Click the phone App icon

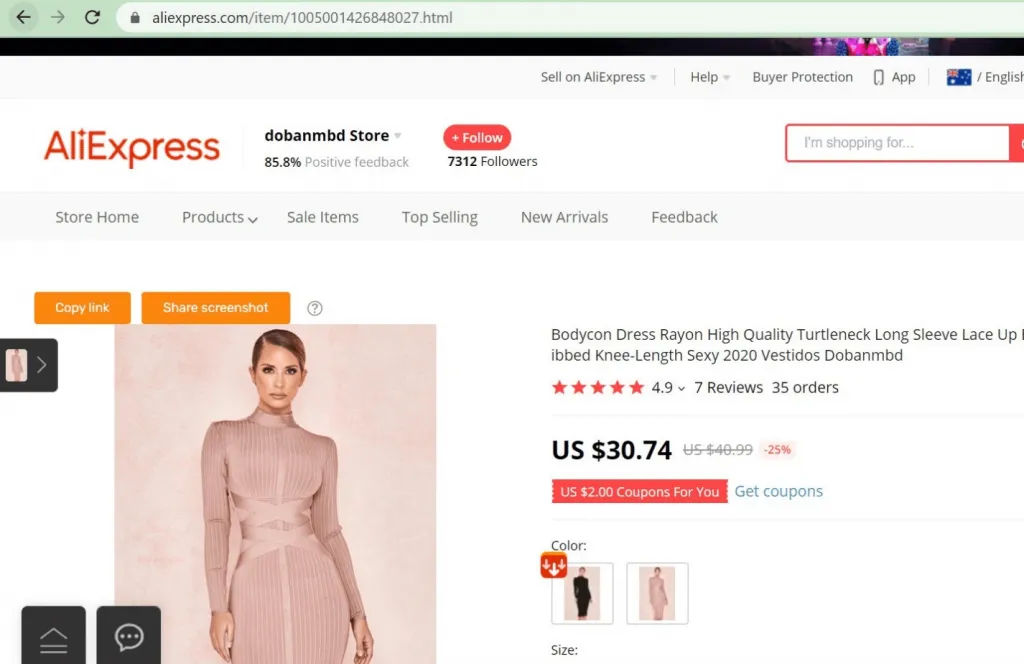(x=878, y=78)
